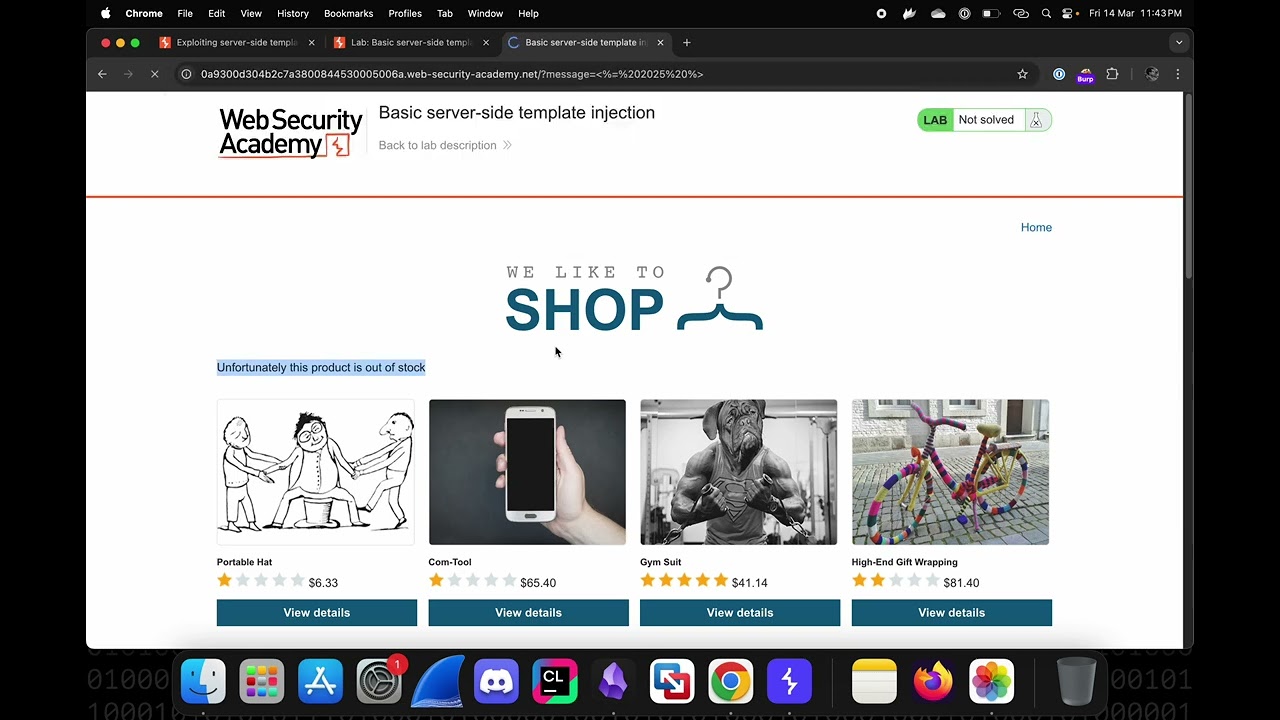The width and height of the screenshot is (1280, 720).
Task: Open the History menu
Action: 292,13
